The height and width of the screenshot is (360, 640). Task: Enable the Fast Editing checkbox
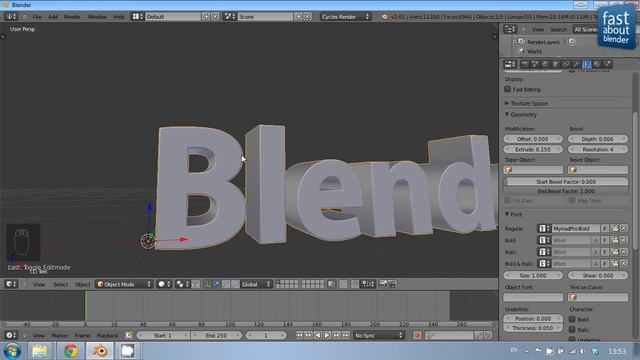click(x=508, y=89)
